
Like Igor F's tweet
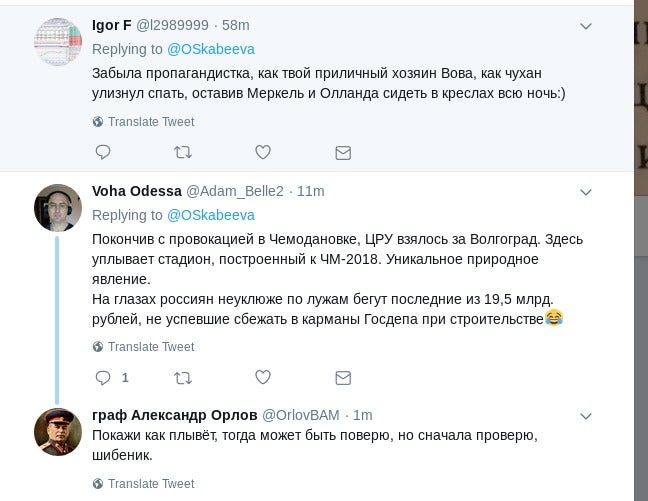pos(263,152)
